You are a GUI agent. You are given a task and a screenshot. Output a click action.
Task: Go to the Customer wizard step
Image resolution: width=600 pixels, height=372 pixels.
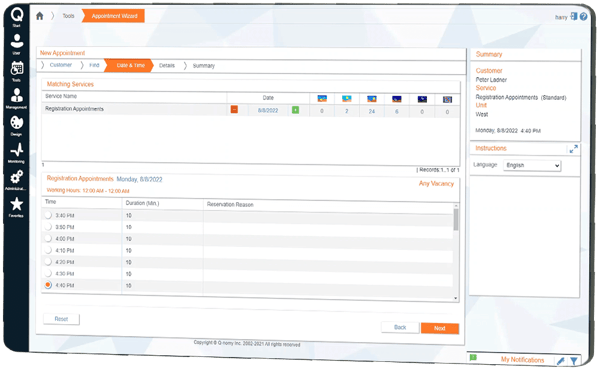click(60, 65)
